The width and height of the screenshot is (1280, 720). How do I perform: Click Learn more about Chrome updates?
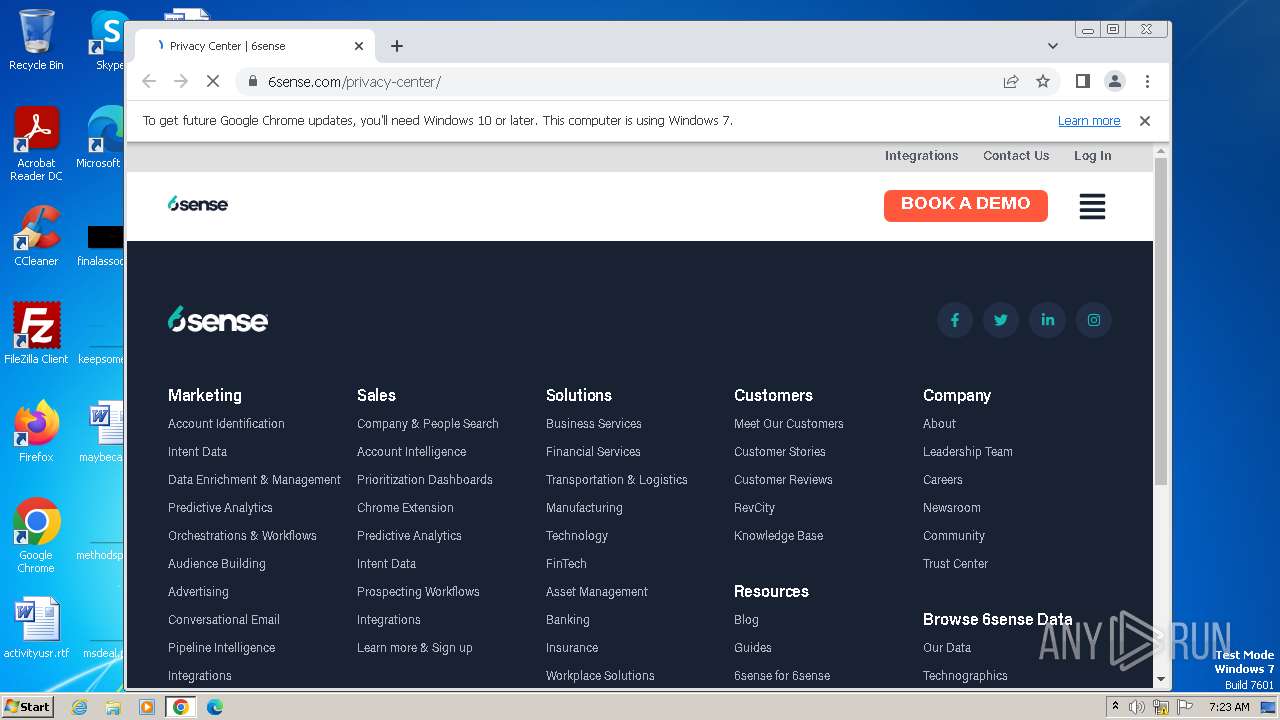click(x=1089, y=121)
